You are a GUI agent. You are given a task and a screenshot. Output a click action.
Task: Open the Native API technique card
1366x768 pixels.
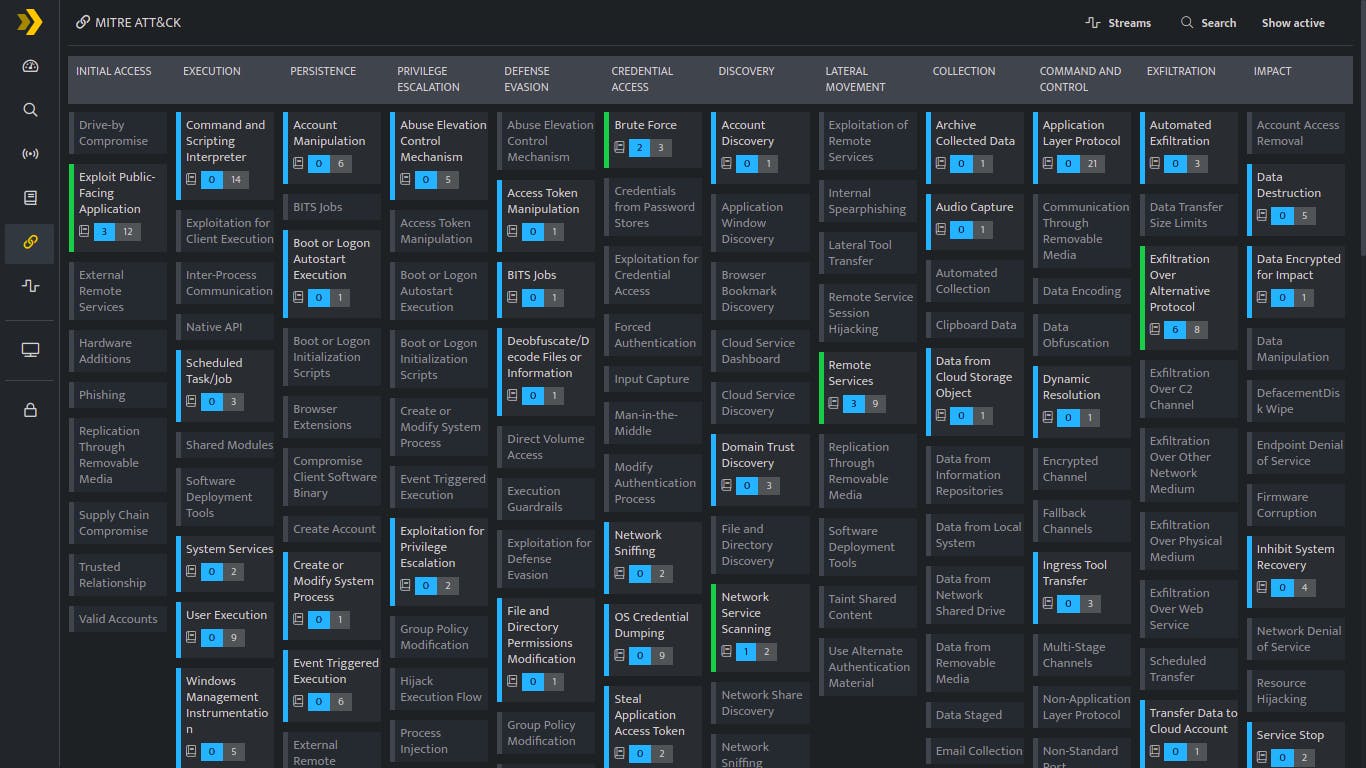[225, 327]
